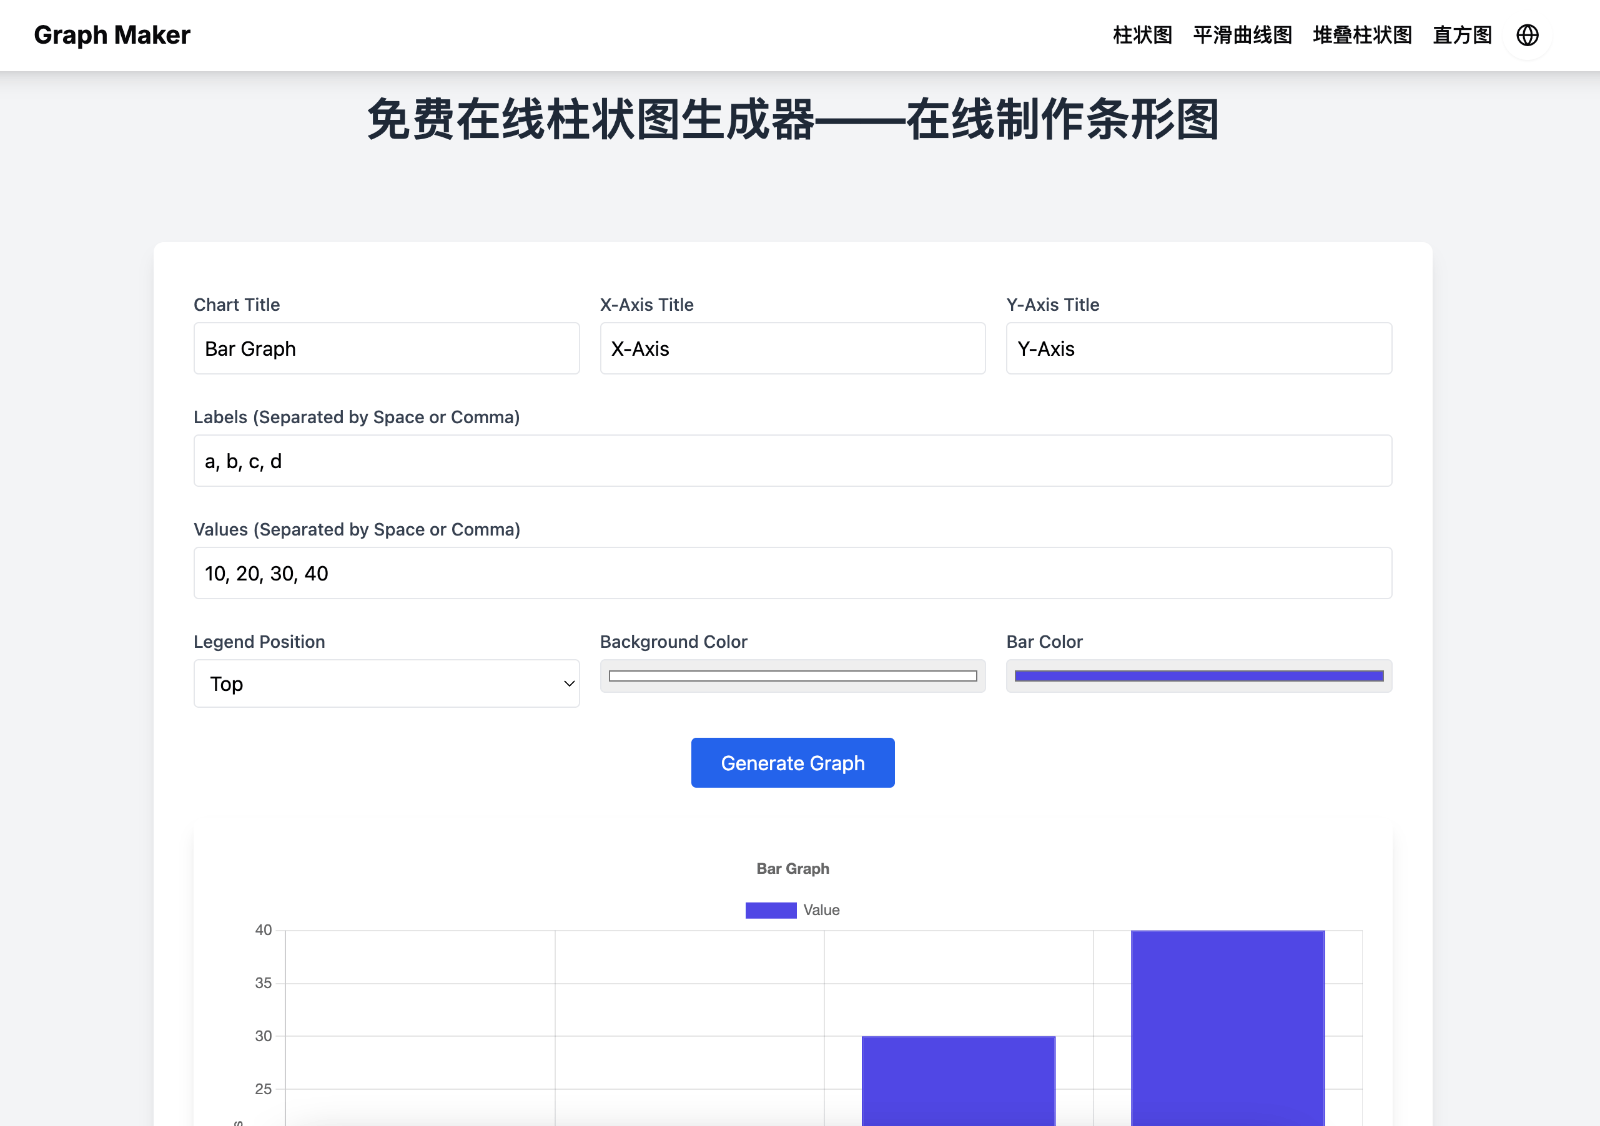The height and width of the screenshot is (1126, 1600).
Task: Open the Bar Color picker
Action: point(1199,676)
